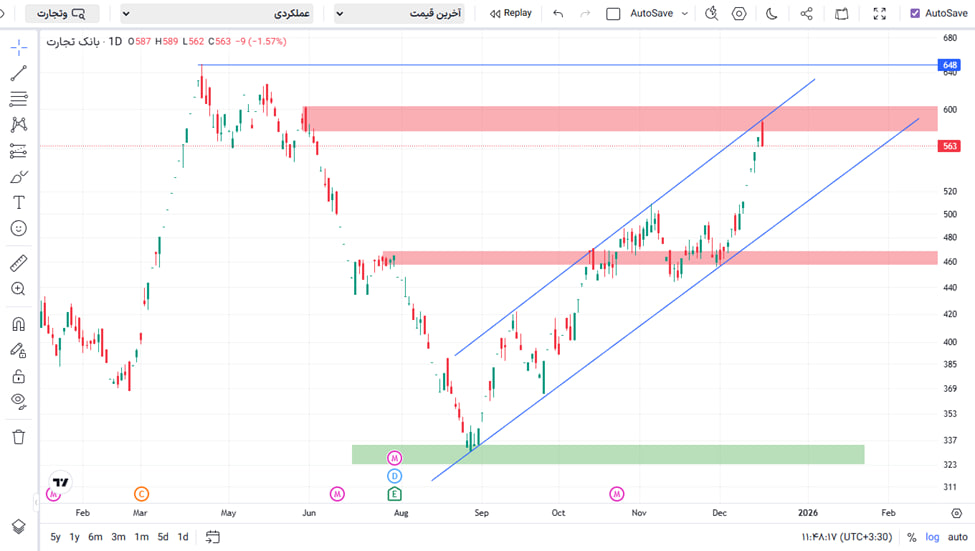This screenshot has height=551, width=975.
Task: Open chart settings hexagon icon
Action: [x=739, y=13]
